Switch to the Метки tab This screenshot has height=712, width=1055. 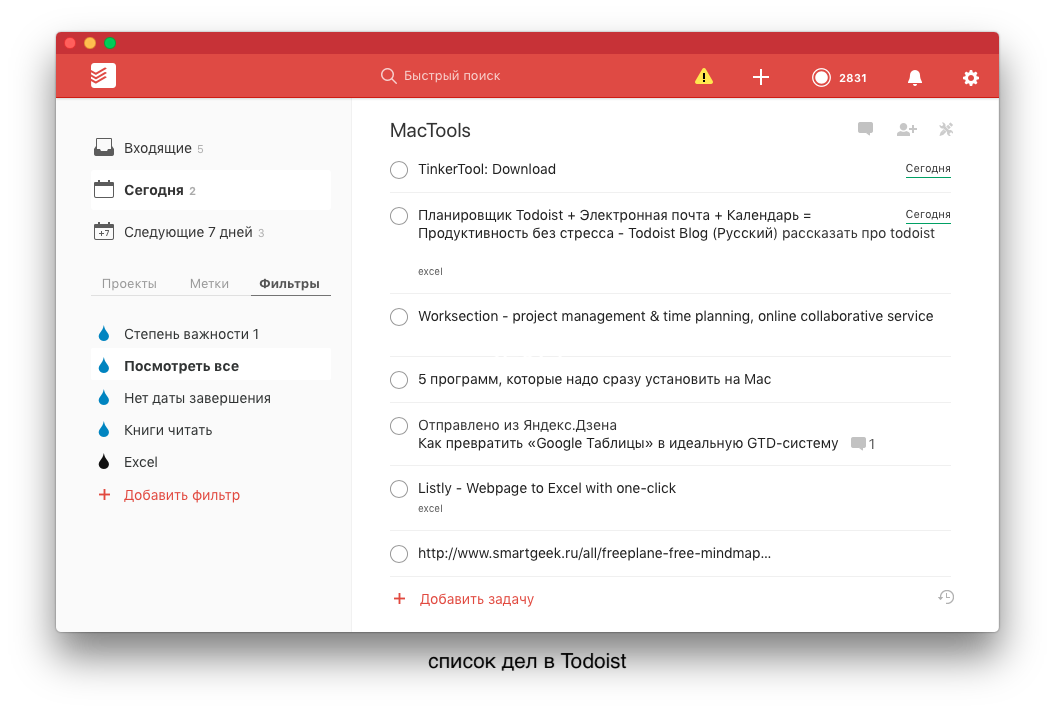[x=209, y=283]
